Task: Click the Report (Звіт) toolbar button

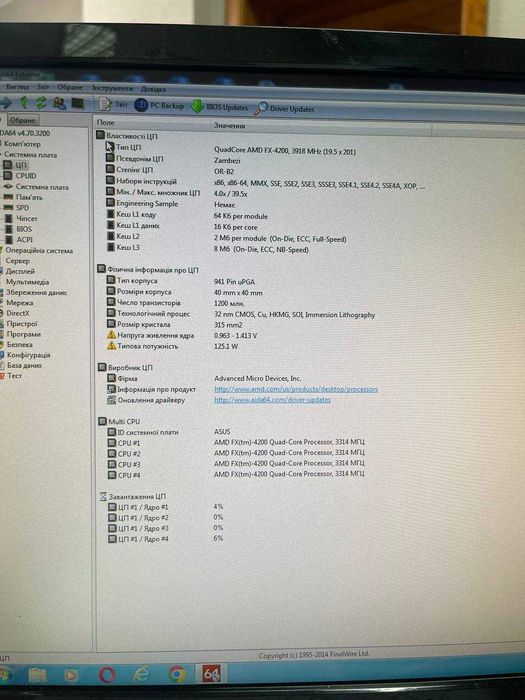Action: coord(113,105)
